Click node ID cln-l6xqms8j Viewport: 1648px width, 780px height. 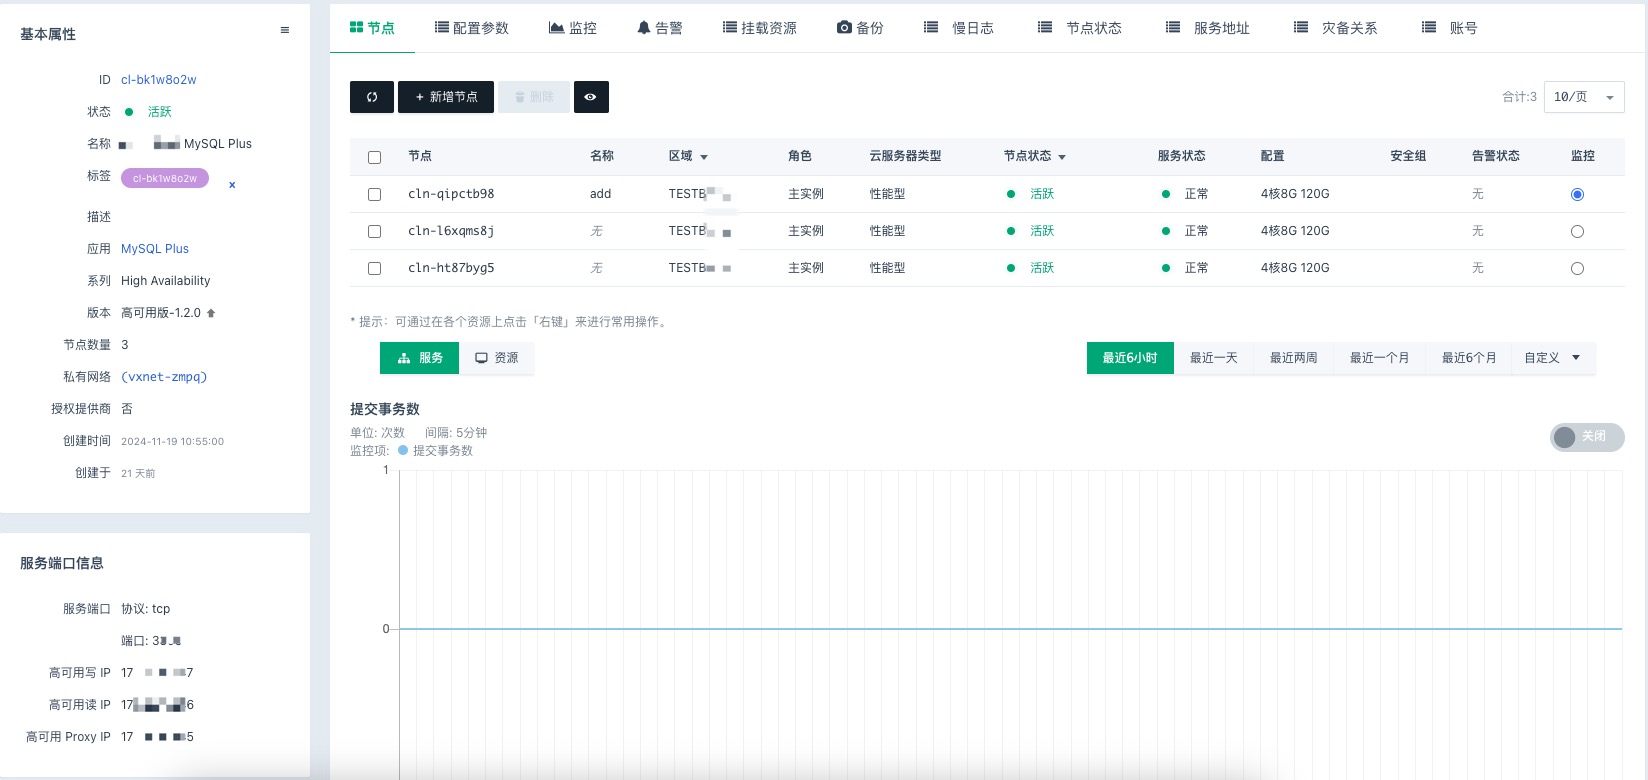pyautogui.click(x=451, y=231)
